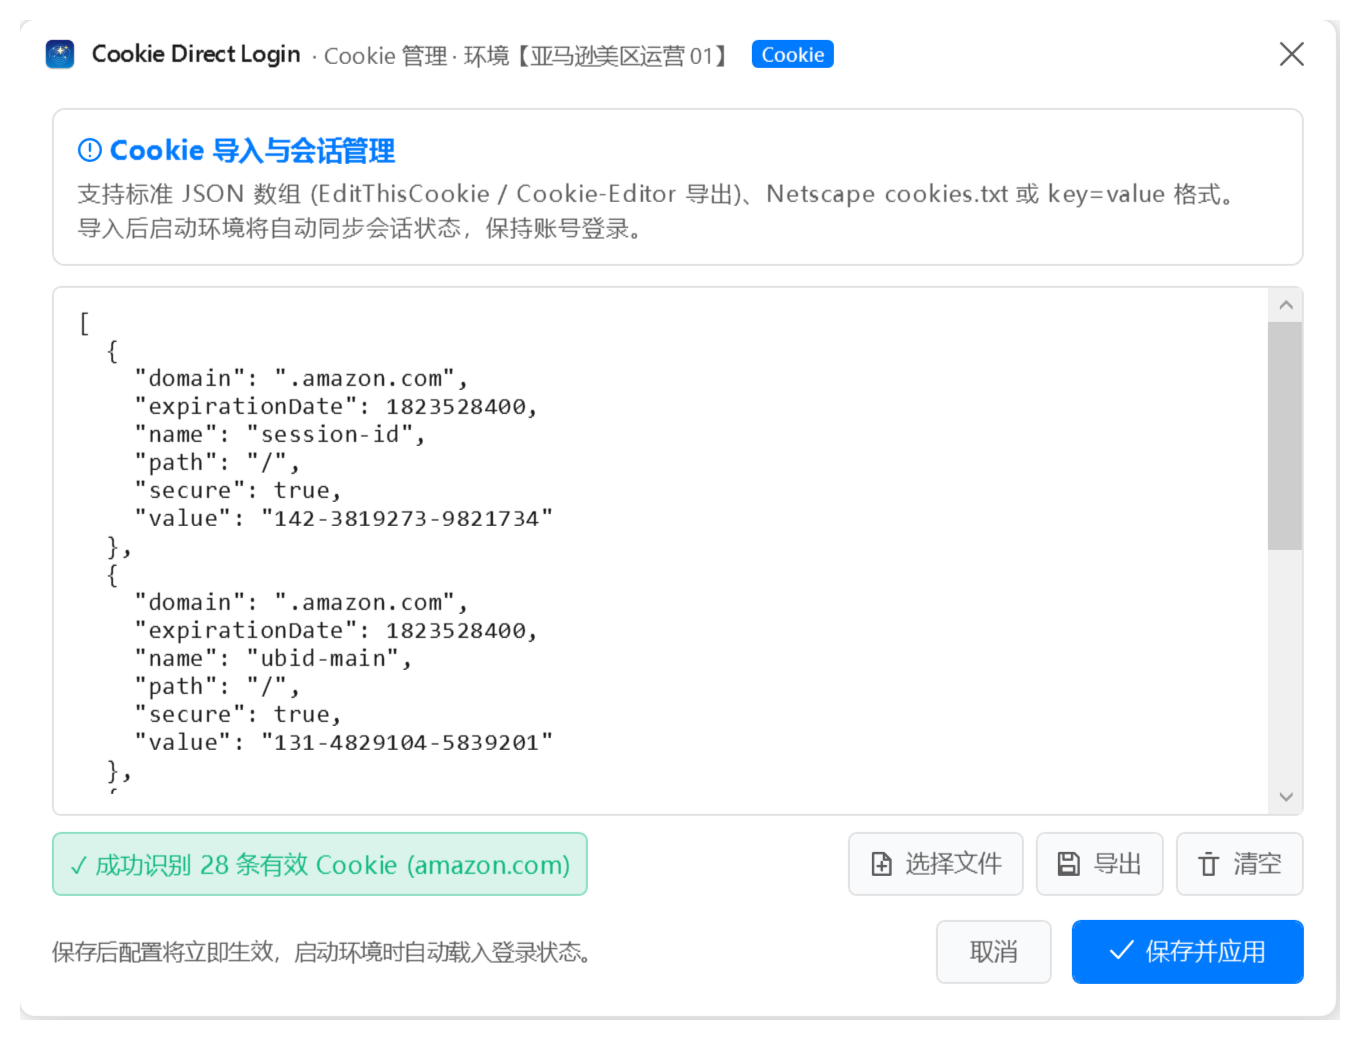This screenshot has height=1040, width=1360.
Task: Click 保存并应用 to save and apply
Action: click(x=1187, y=952)
